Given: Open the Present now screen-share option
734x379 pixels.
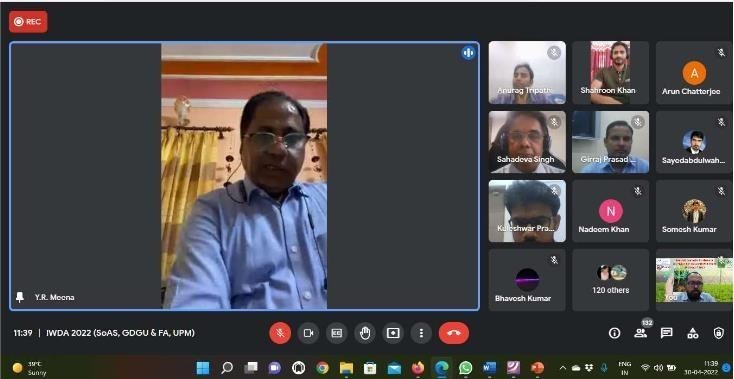Looking at the screenshot, I should click(x=393, y=333).
